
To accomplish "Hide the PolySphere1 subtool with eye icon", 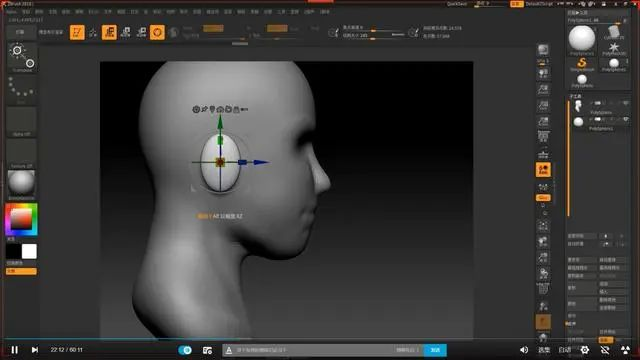I will pos(625,119).
